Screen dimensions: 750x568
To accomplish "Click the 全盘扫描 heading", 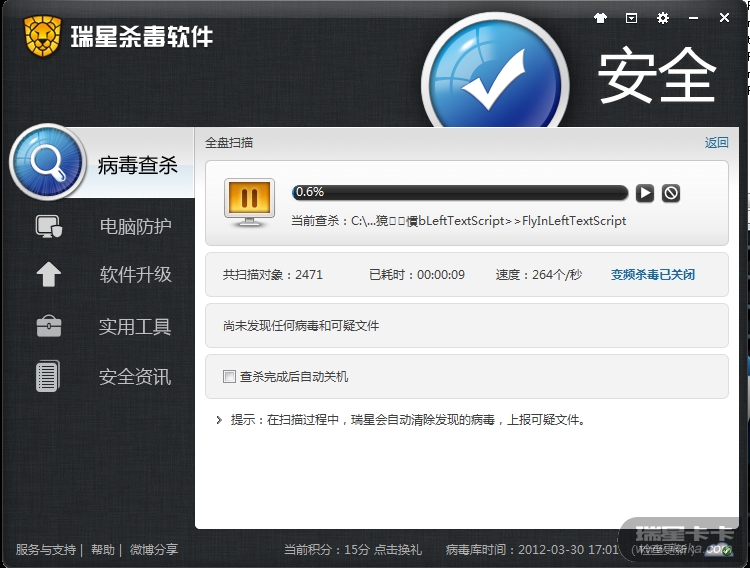I will (229, 143).
